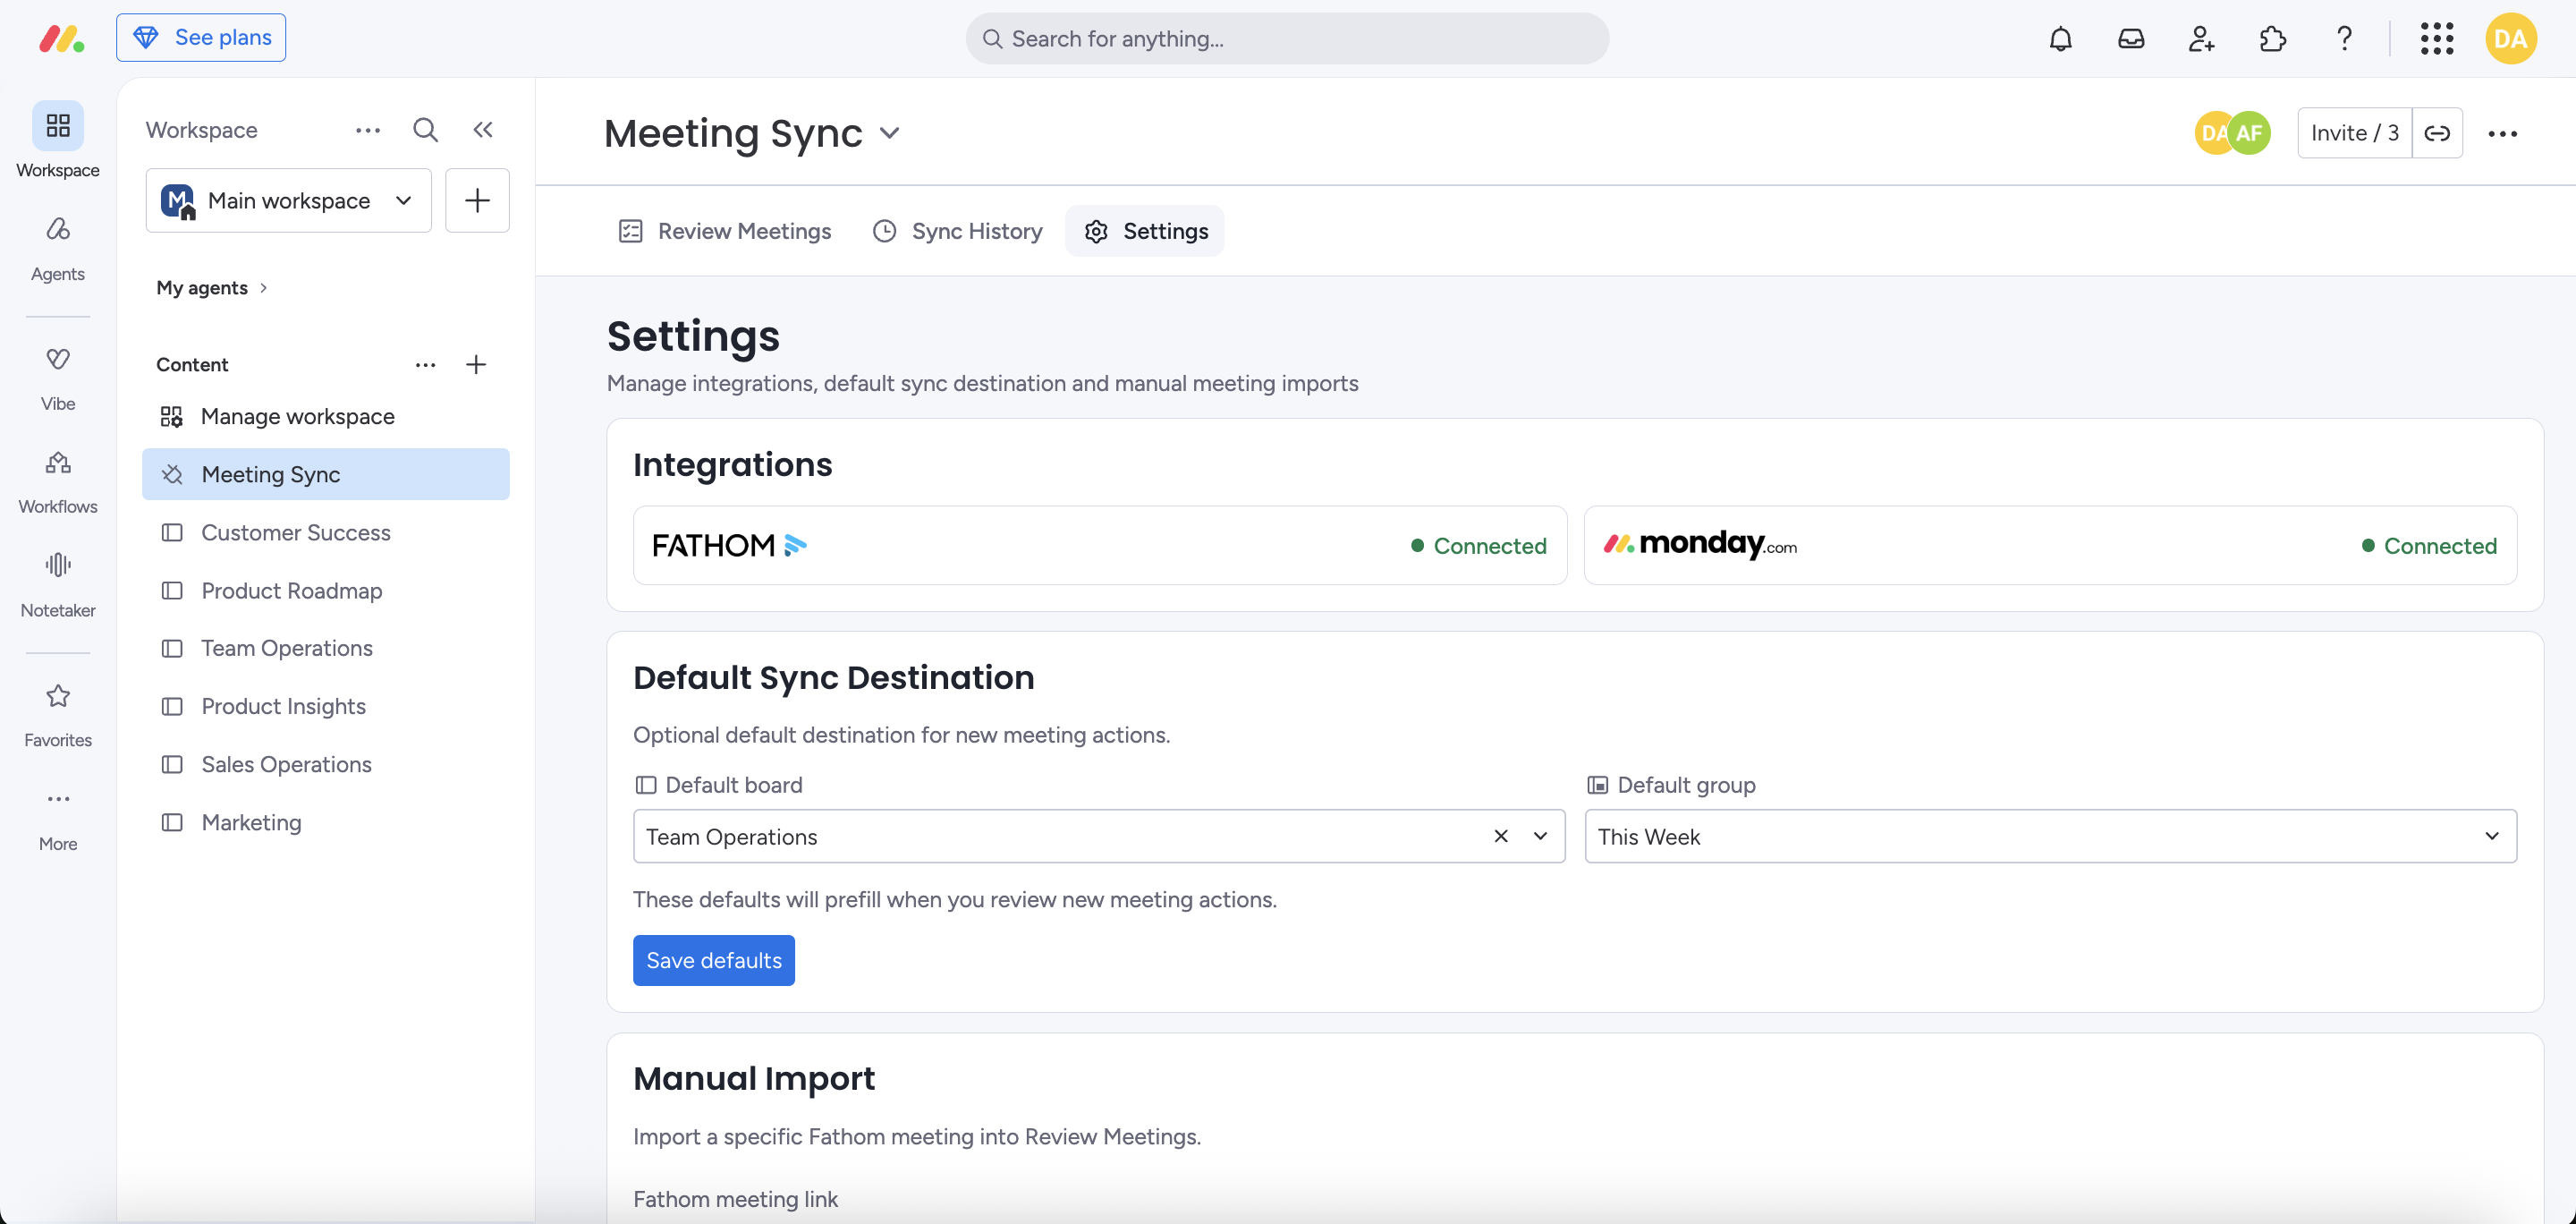2576x1224 pixels.
Task: Click the sidebar search magnifier icon
Action: click(x=425, y=130)
